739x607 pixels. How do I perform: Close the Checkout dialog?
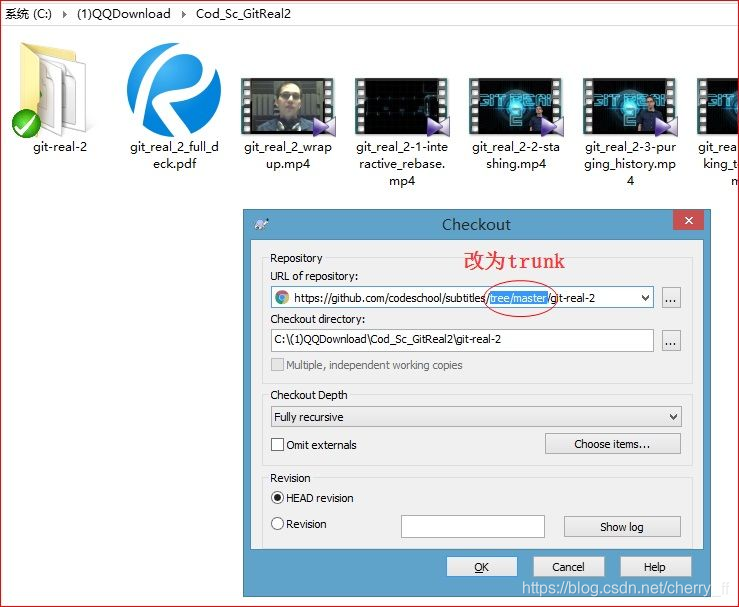pos(689,220)
